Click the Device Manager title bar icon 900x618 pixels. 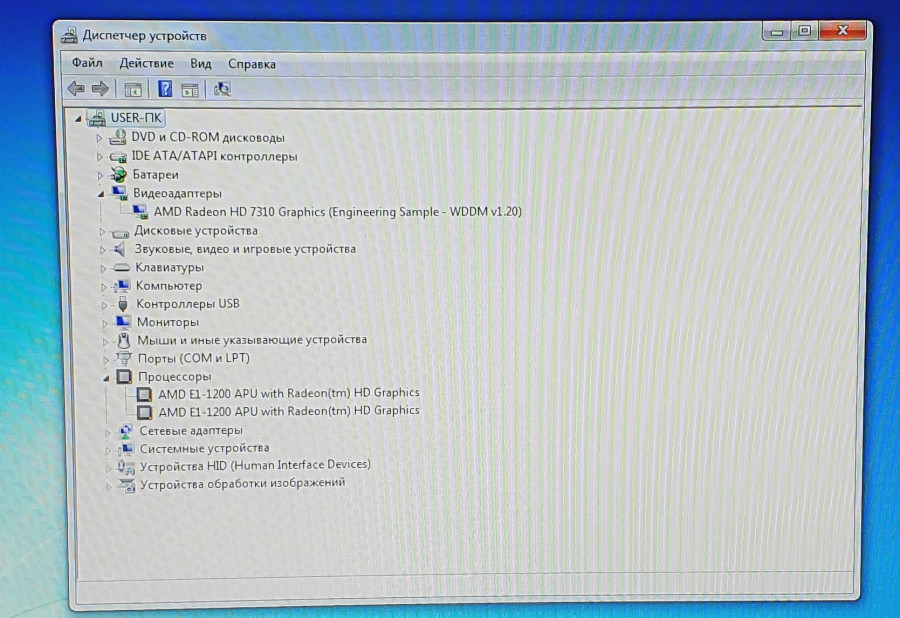point(69,36)
